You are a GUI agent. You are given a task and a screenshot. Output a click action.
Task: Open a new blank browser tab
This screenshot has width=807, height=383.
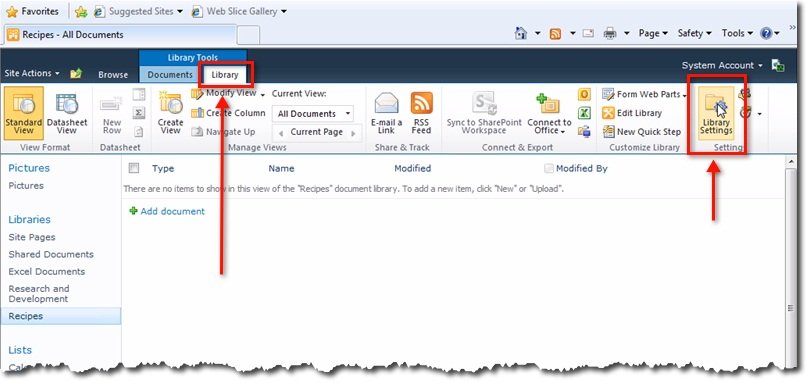[248, 36]
